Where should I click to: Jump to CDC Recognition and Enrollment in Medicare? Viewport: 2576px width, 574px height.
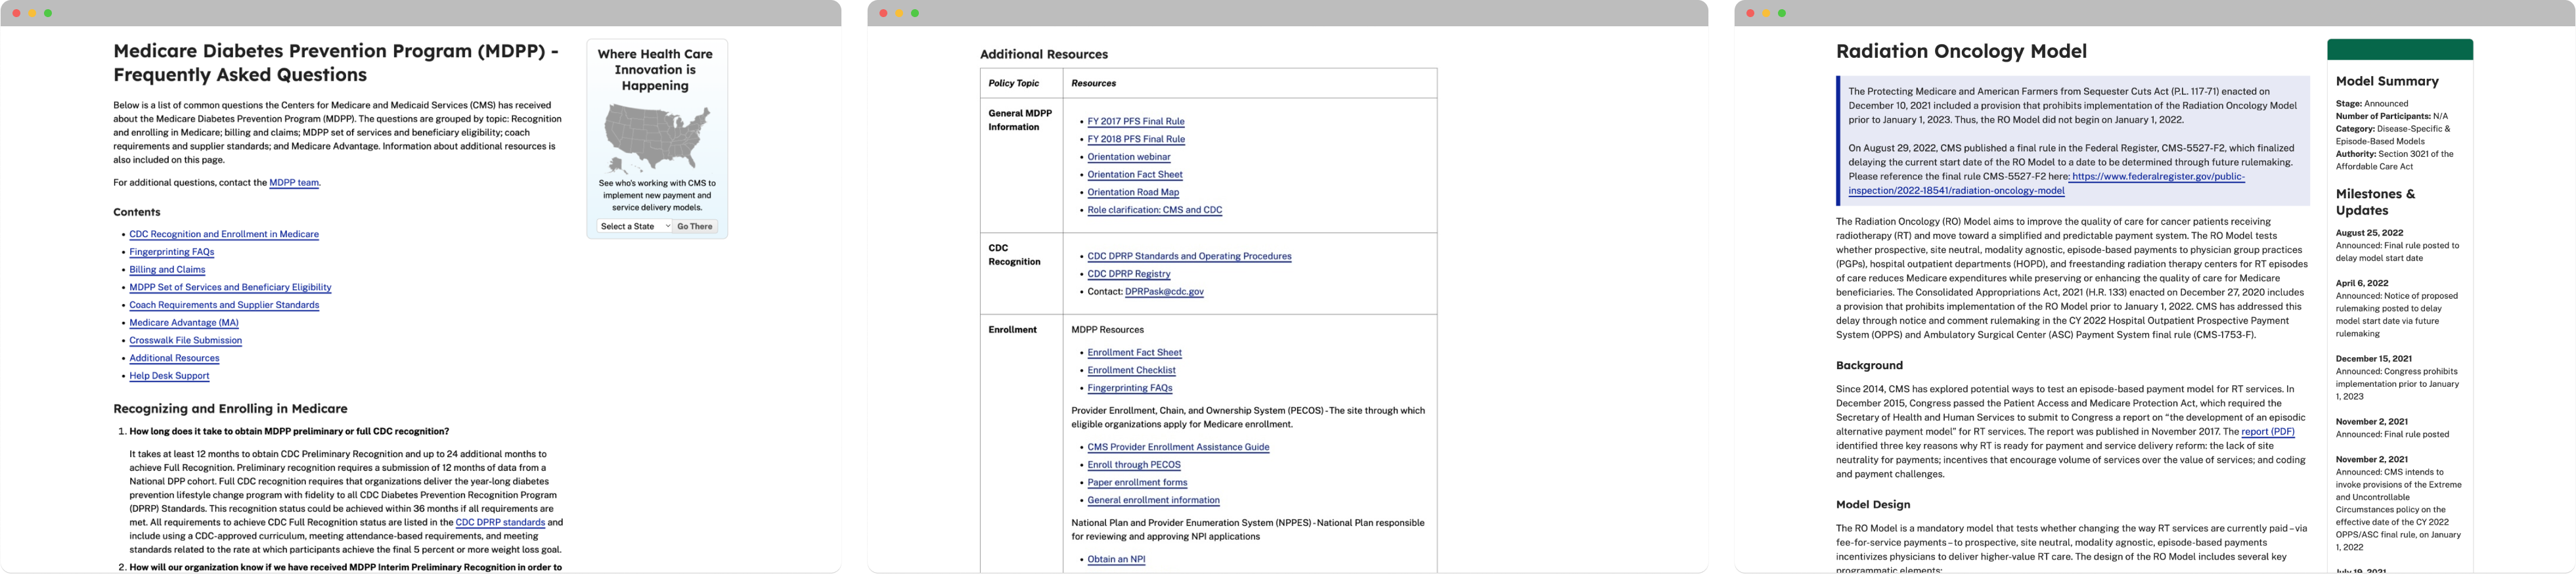tap(224, 234)
